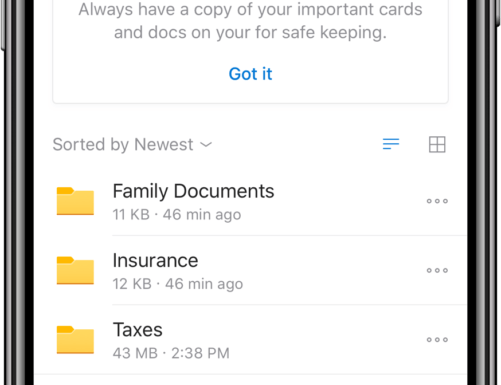Open the Sorted by Newest sort menu
501x385 pixels.
click(x=132, y=145)
